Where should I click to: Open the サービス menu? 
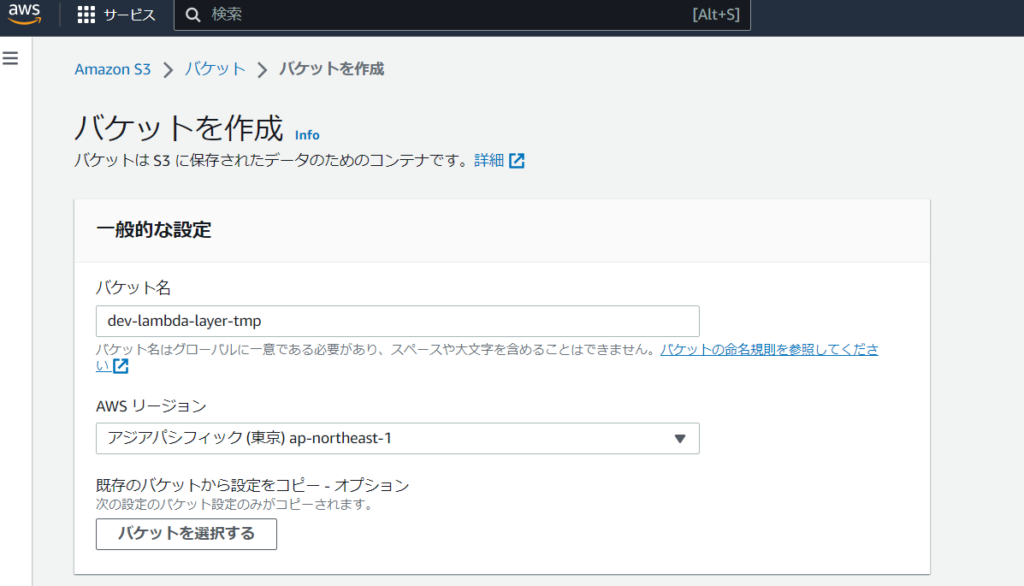[x=129, y=14]
